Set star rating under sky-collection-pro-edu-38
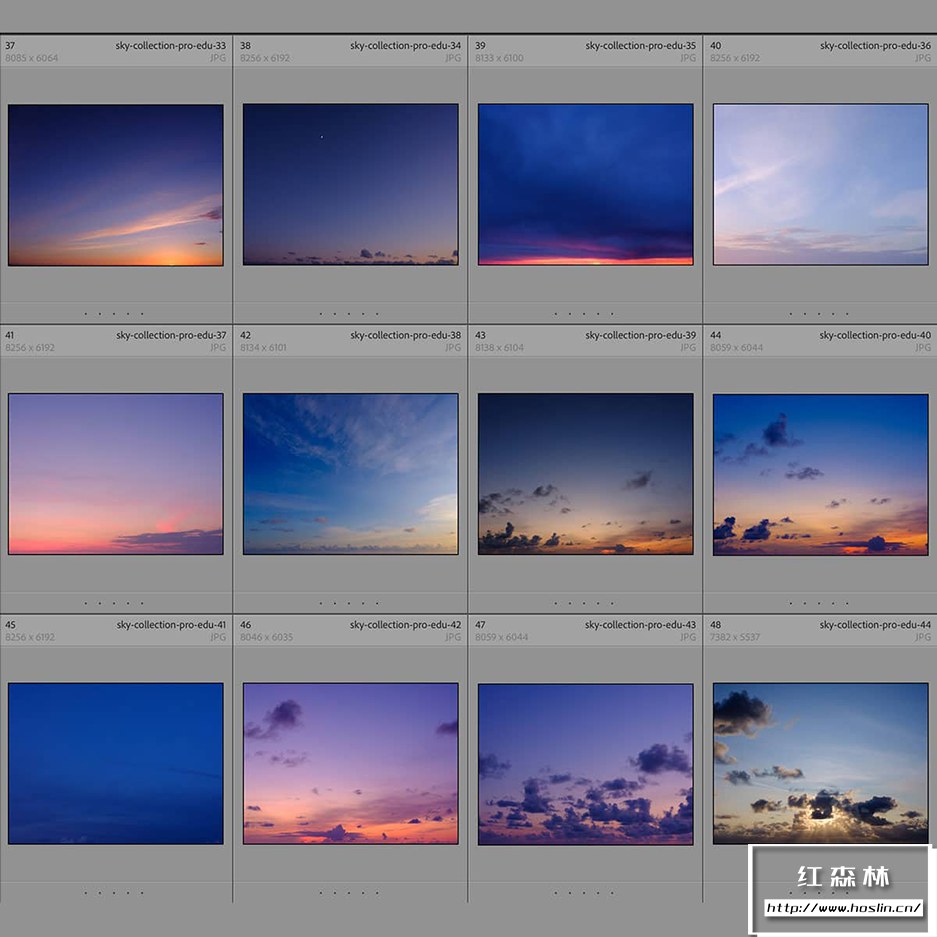 pos(349,603)
